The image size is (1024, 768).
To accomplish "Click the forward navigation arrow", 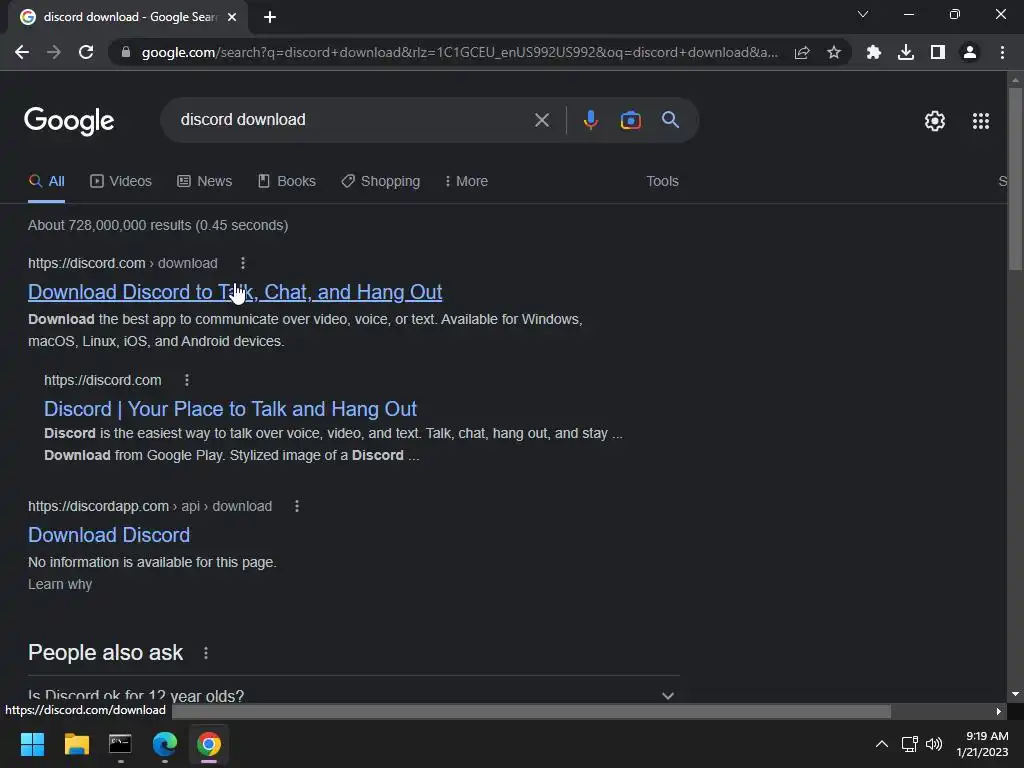I will coord(54,52).
